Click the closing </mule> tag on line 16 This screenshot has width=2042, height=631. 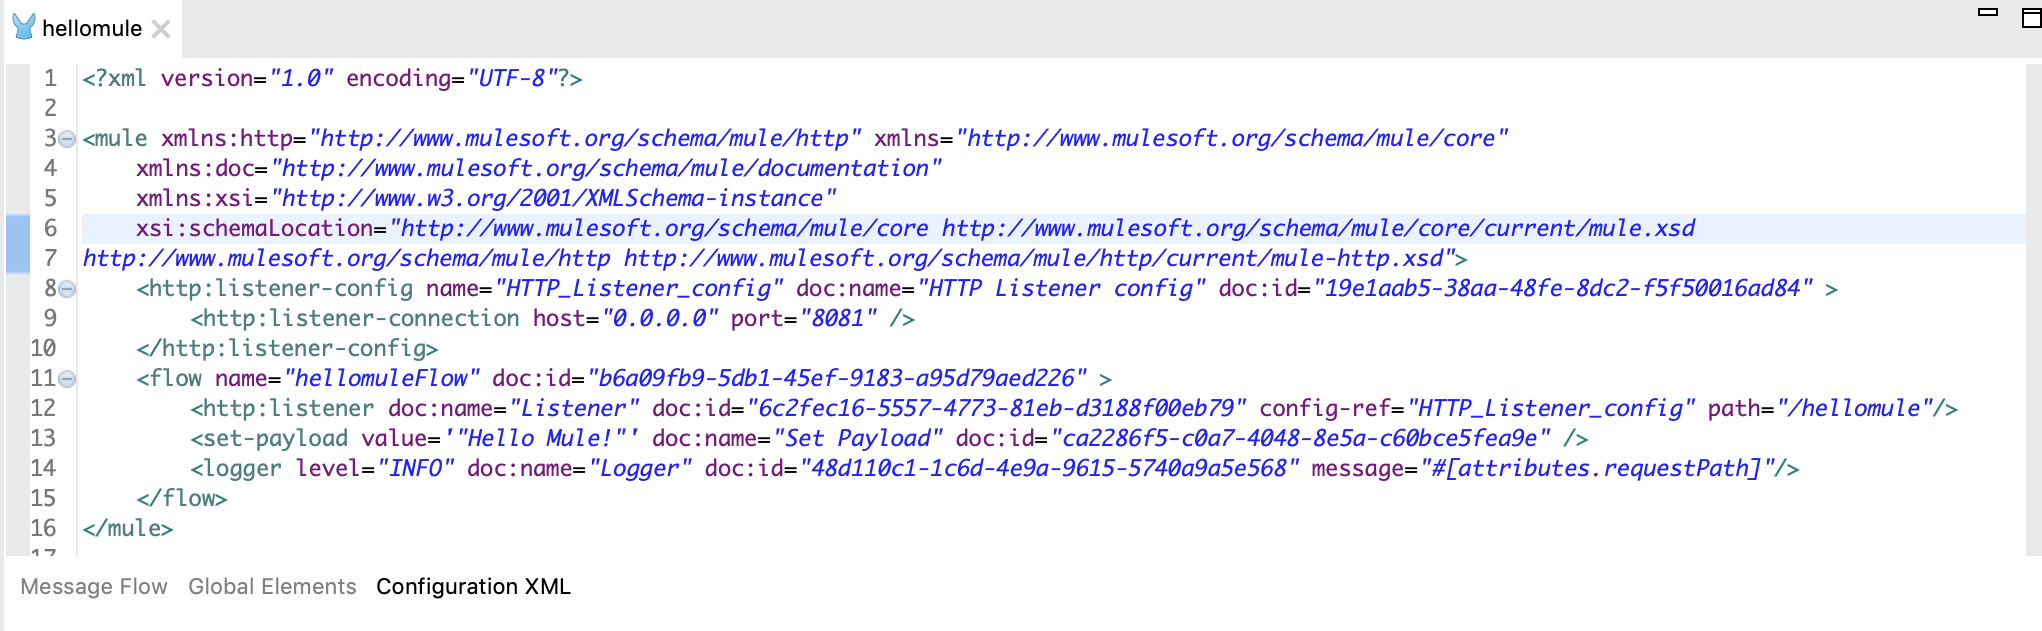(128, 529)
